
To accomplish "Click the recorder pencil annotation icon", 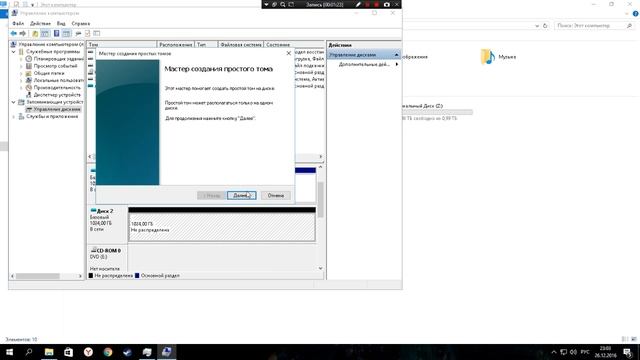I will (358, 4).
